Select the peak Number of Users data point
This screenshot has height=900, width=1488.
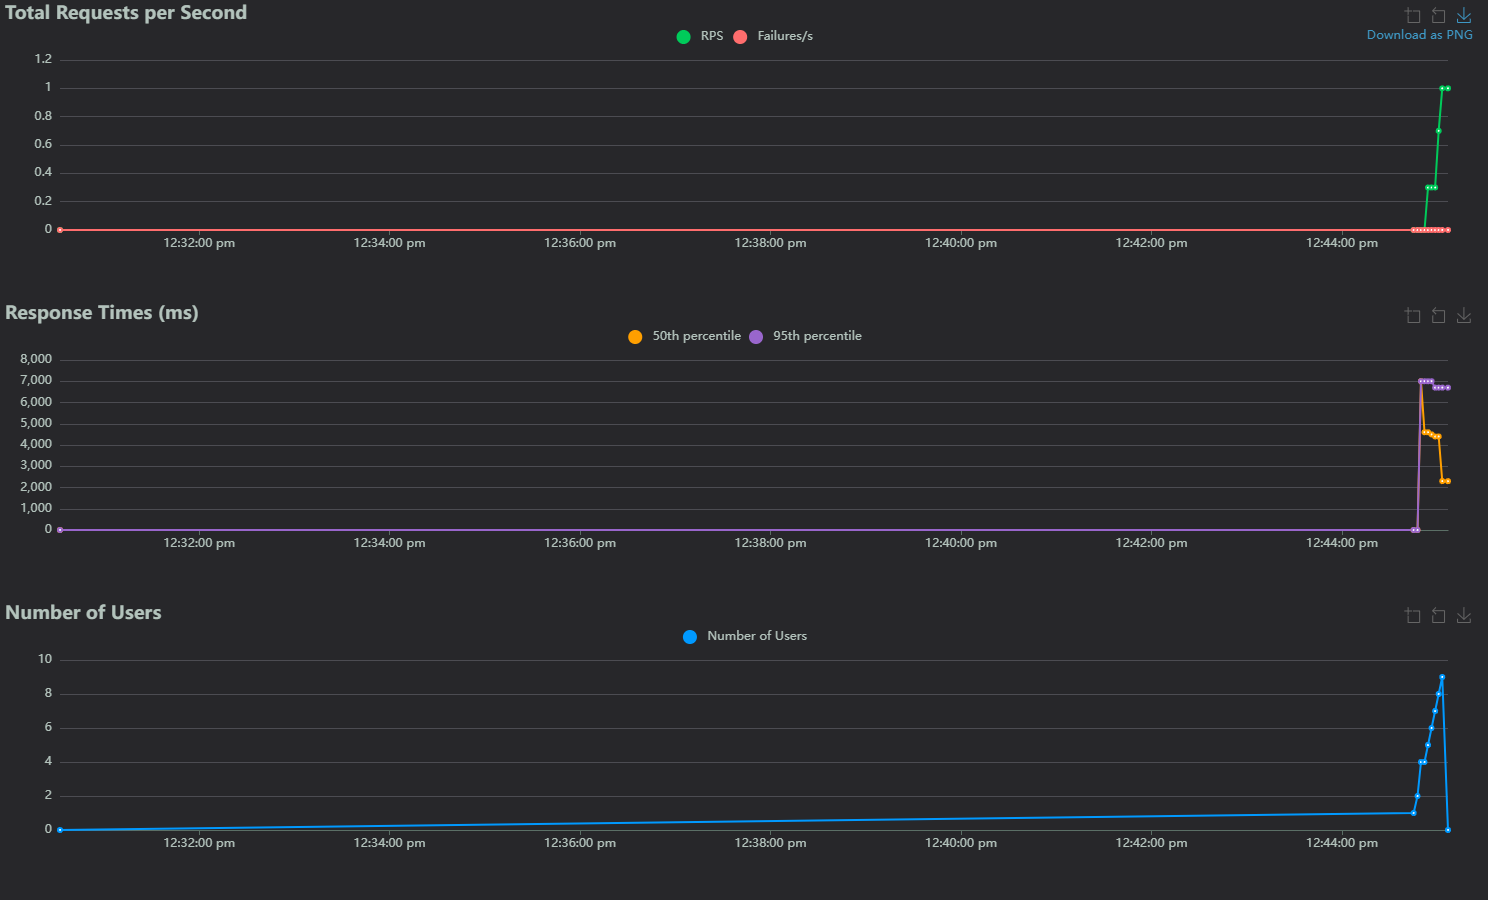coord(1442,677)
